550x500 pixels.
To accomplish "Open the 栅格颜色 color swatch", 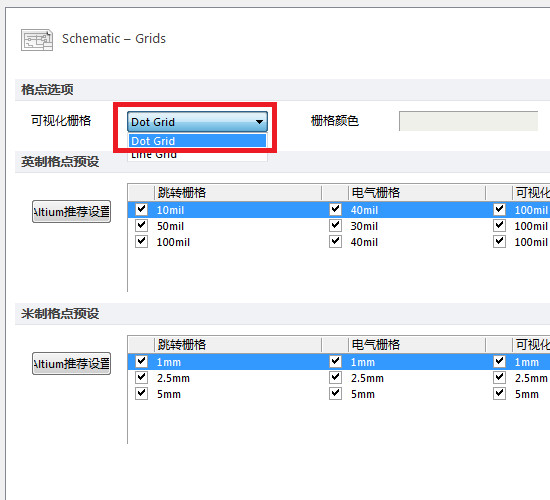I will [468, 121].
